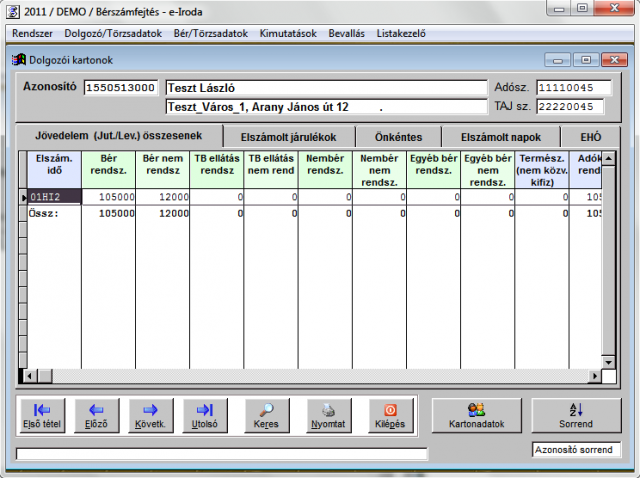This screenshot has width=640, height=478.
Task: Switch to Elszámolt járulékok tab
Action: click(288, 137)
